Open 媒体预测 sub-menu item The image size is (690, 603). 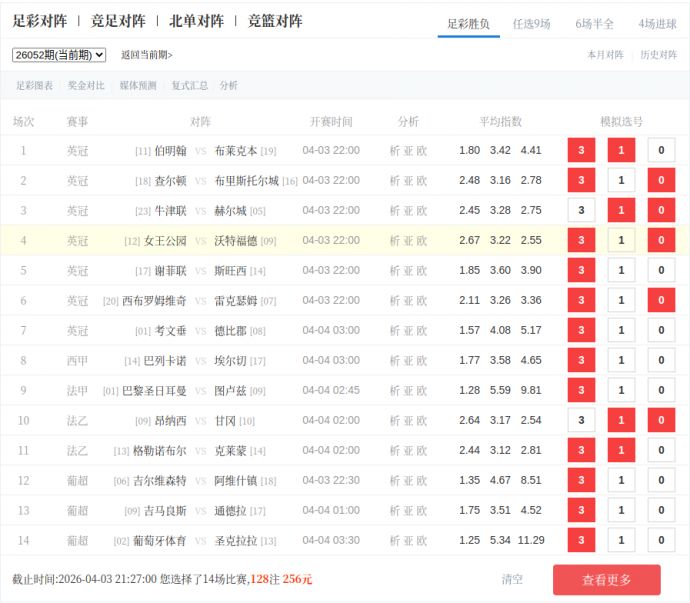[138, 86]
